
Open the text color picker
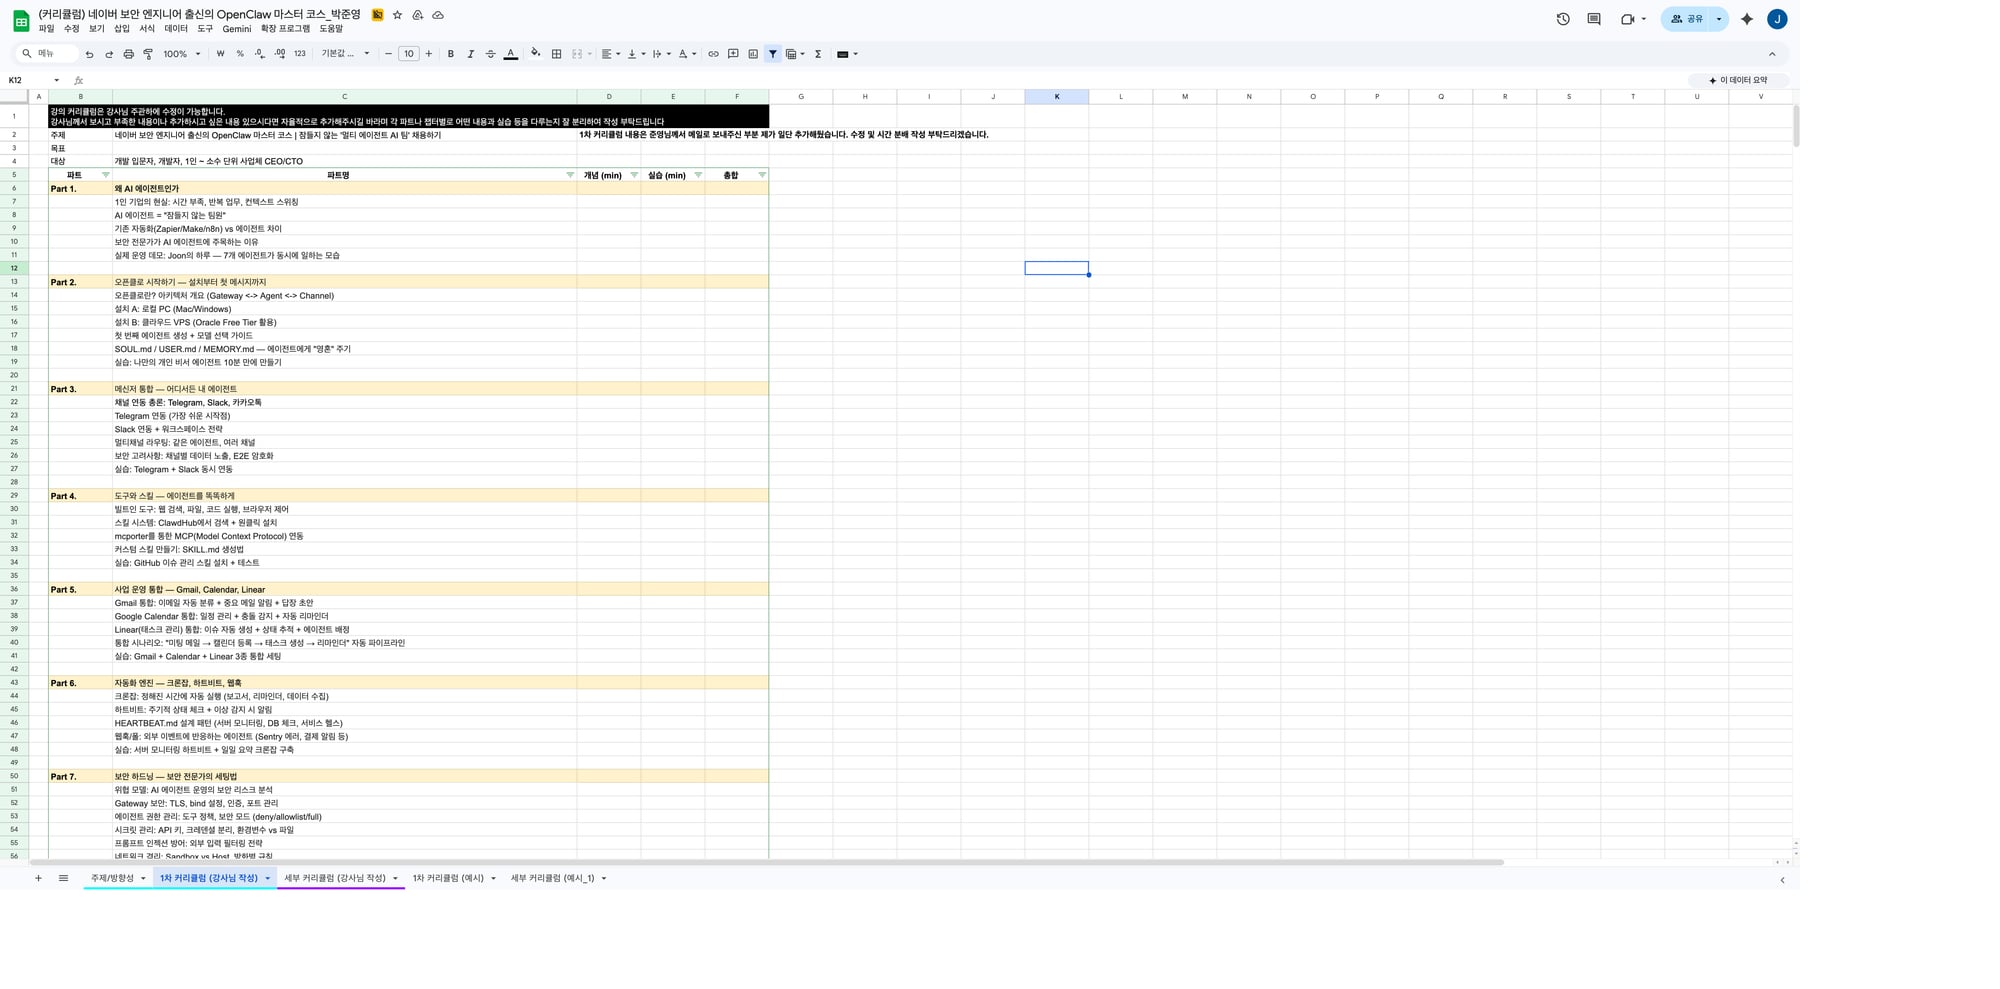510,54
